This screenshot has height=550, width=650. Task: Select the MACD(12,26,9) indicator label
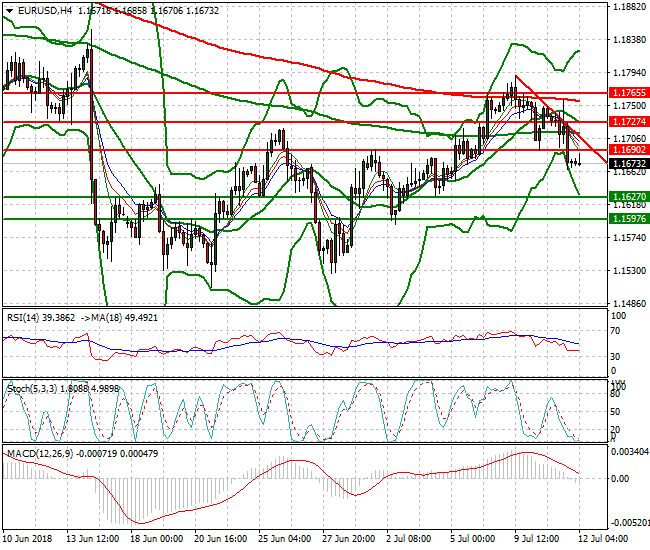click(x=40, y=454)
